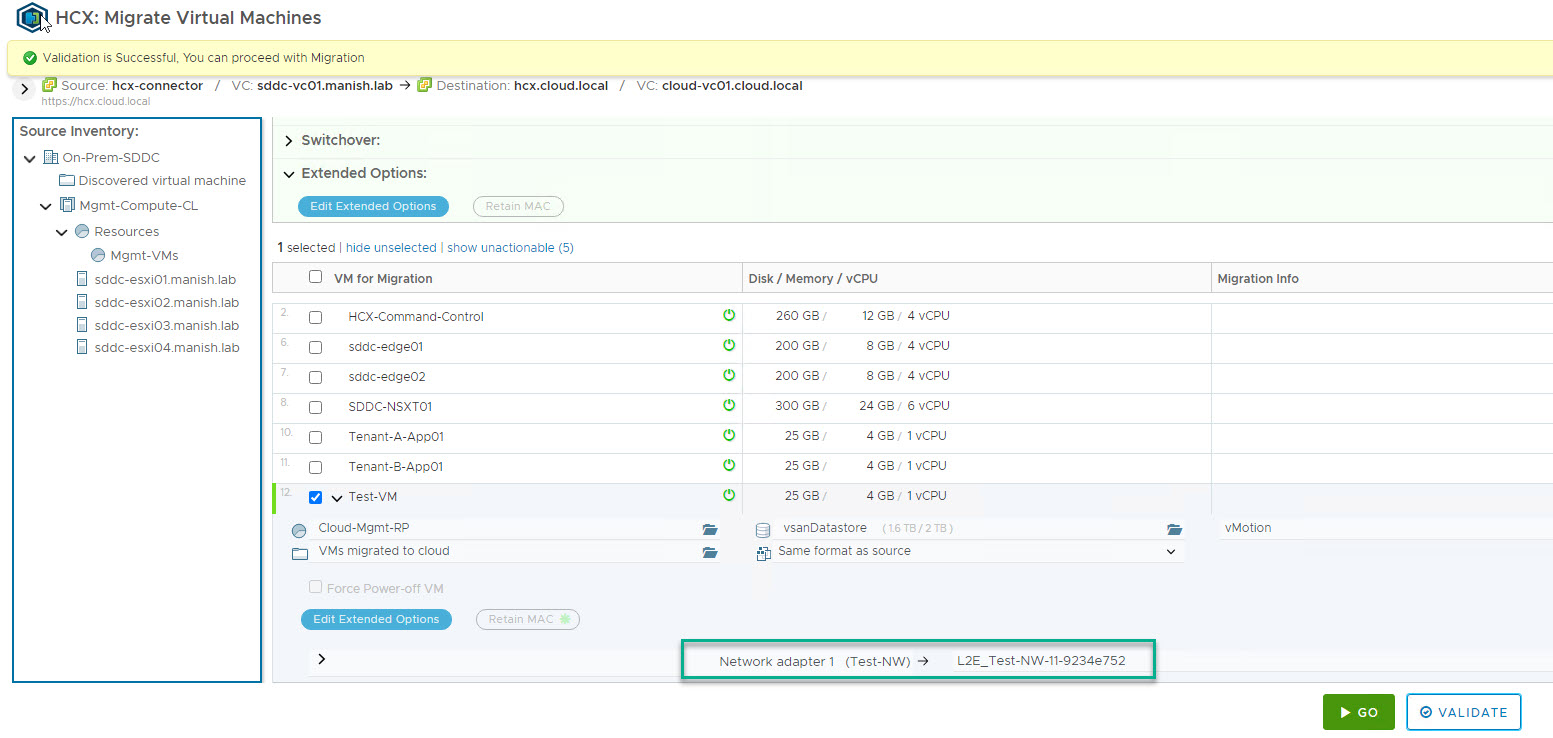Uncheck the Test-VM checkbox
The image size is (1553, 738).
point(316,498)
